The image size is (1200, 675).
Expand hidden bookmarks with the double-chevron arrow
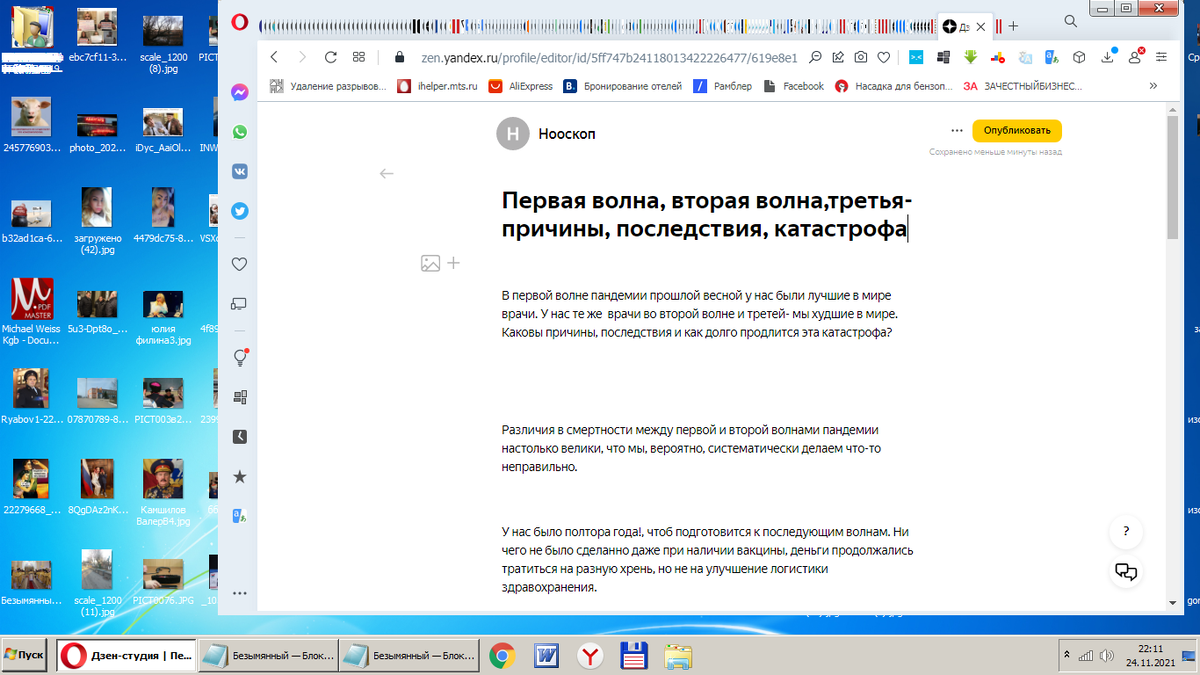(1153, 86)
